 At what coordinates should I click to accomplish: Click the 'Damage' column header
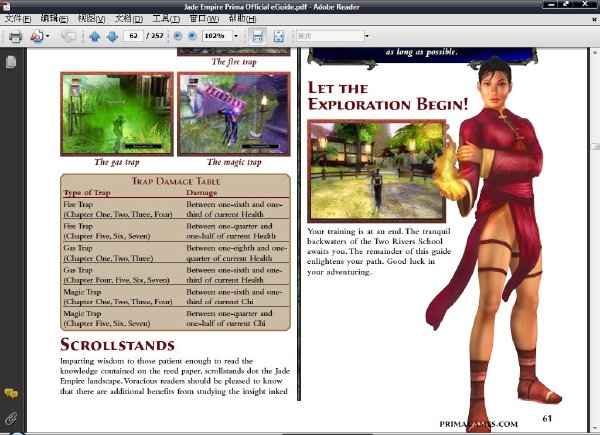point(202,192)
